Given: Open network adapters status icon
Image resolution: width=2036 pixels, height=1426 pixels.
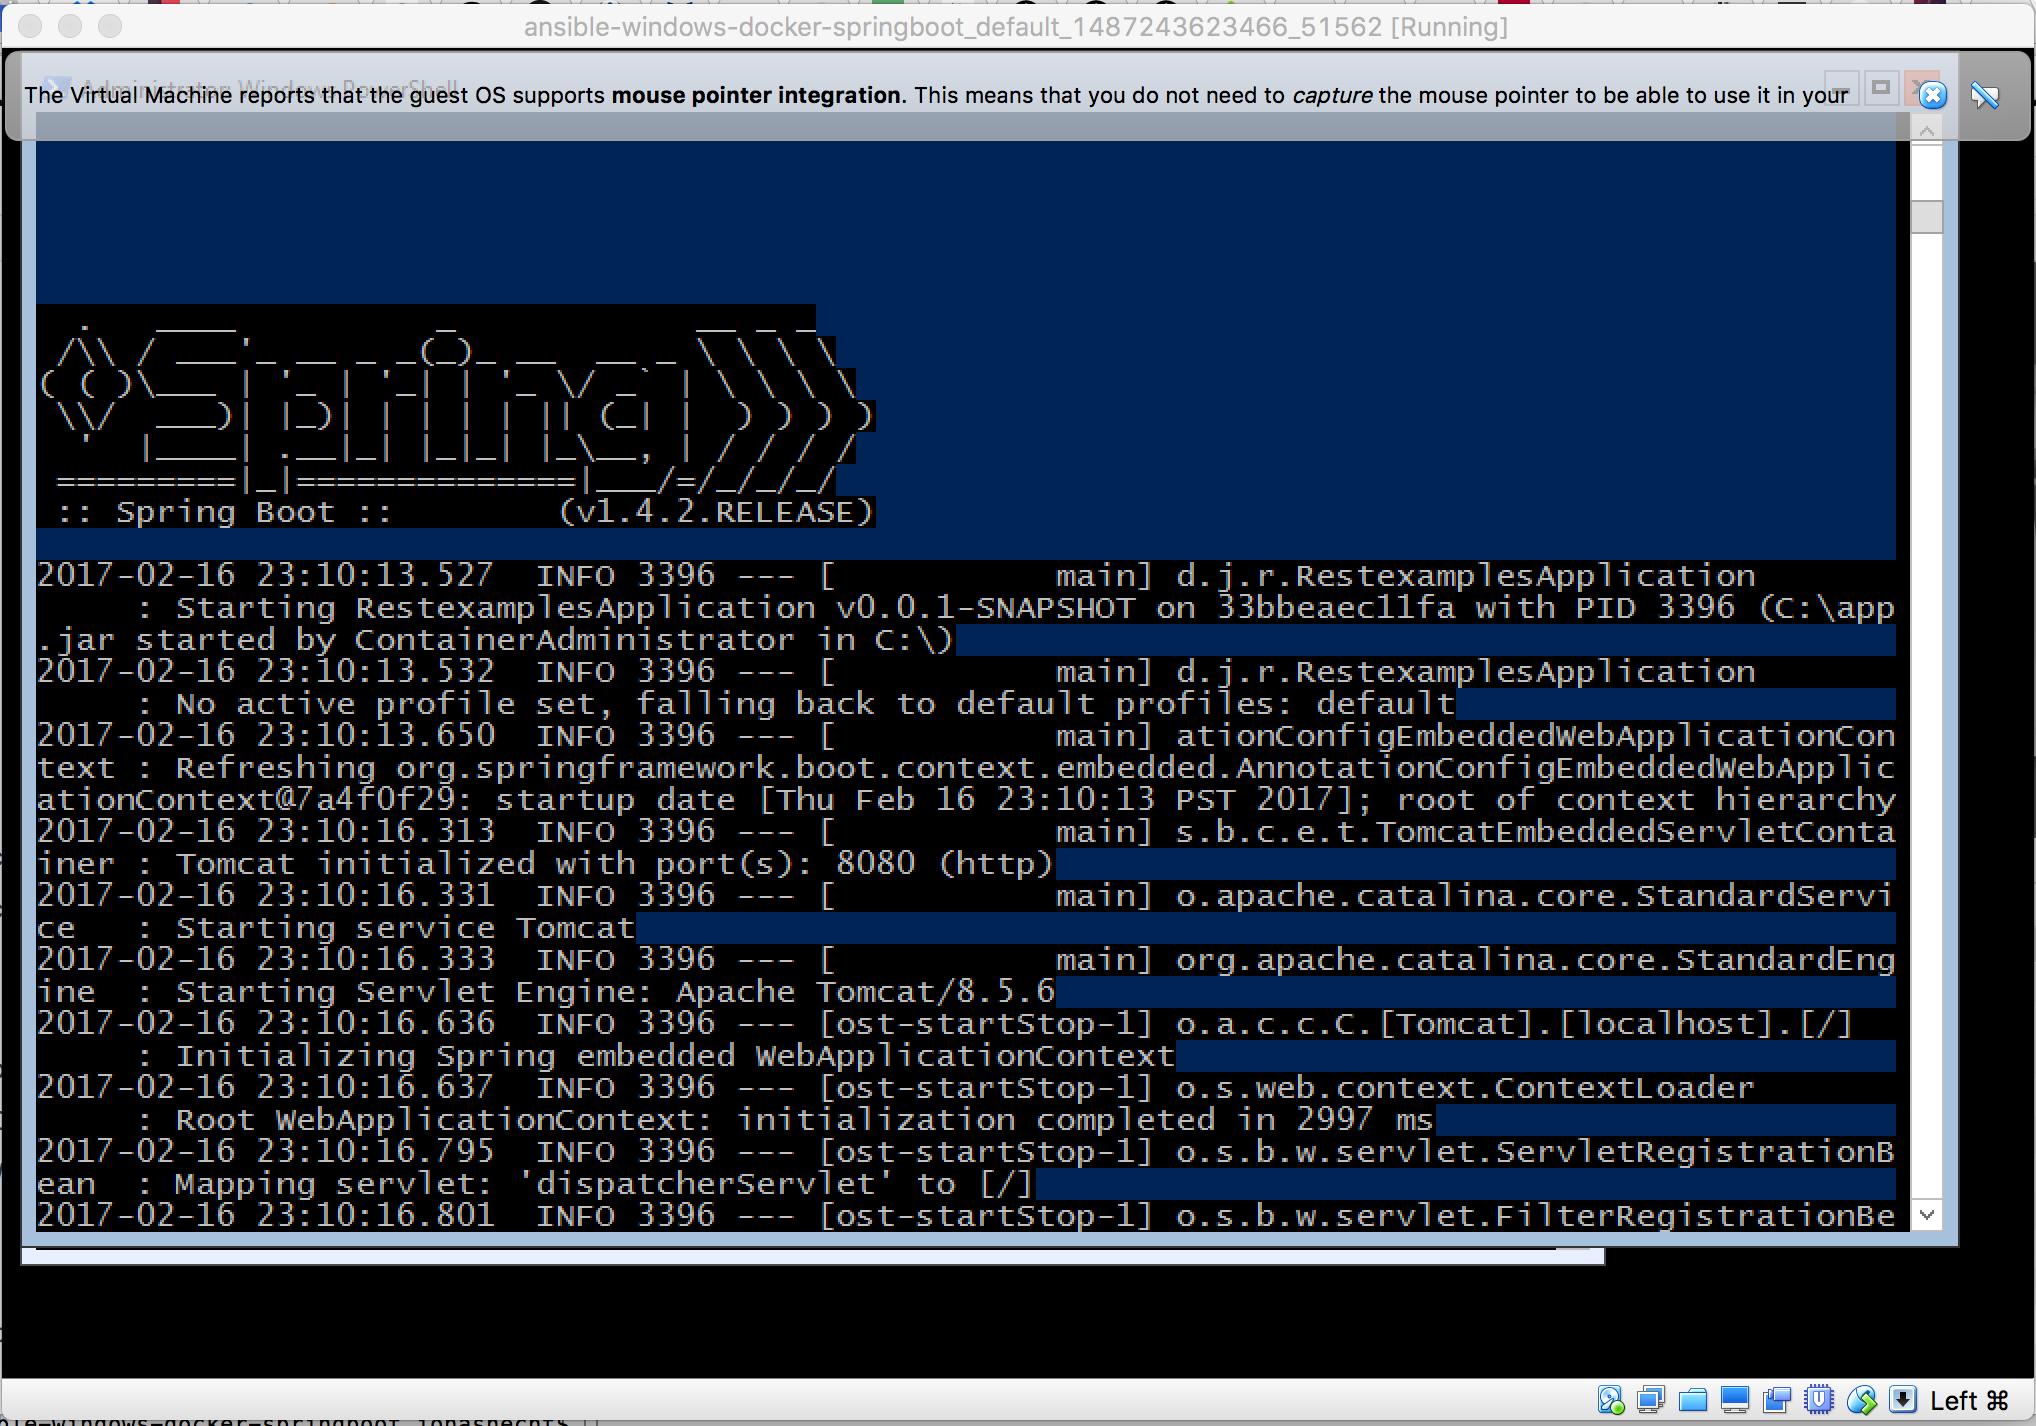Looking at the screenshot, I should tap(1651, 1400).
